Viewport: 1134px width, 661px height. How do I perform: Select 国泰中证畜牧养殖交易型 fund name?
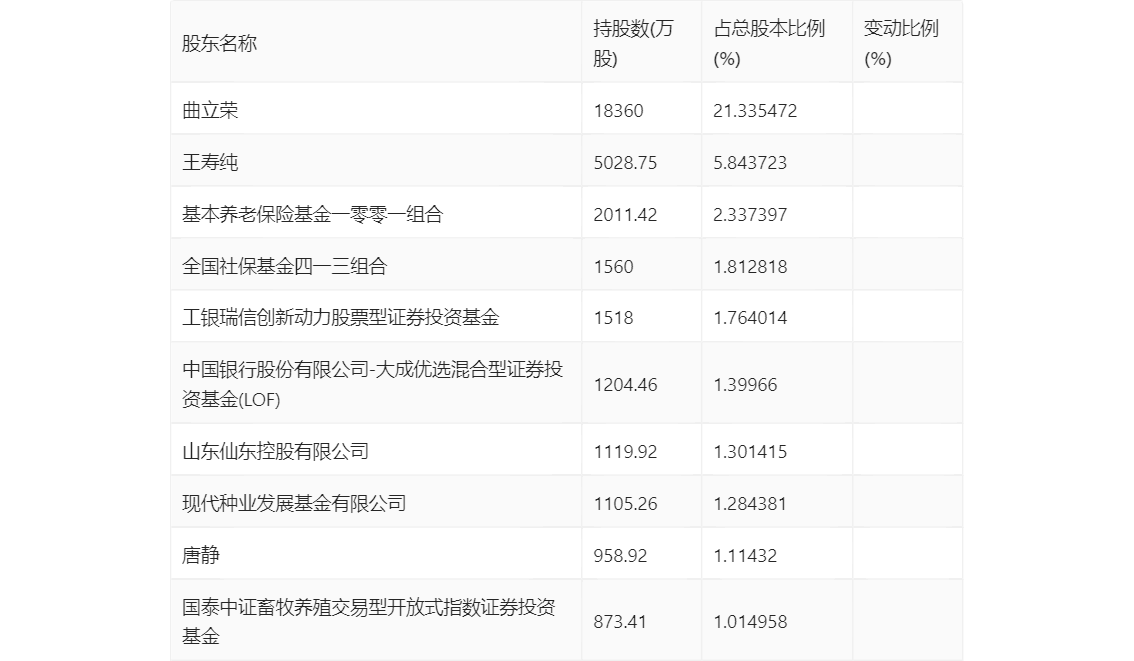[x=369, y=621]
